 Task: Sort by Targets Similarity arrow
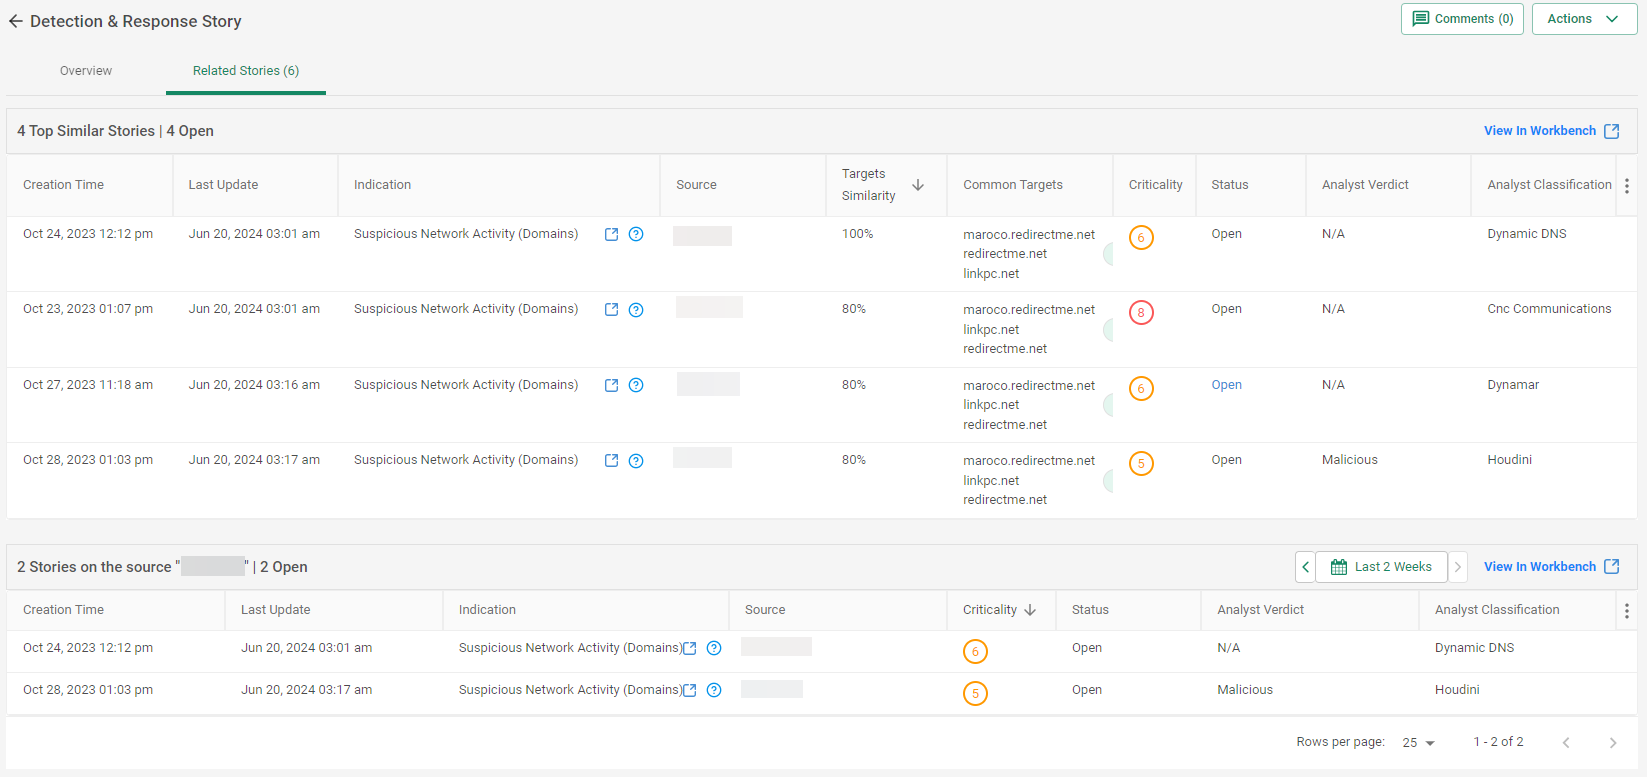[918, 185]
